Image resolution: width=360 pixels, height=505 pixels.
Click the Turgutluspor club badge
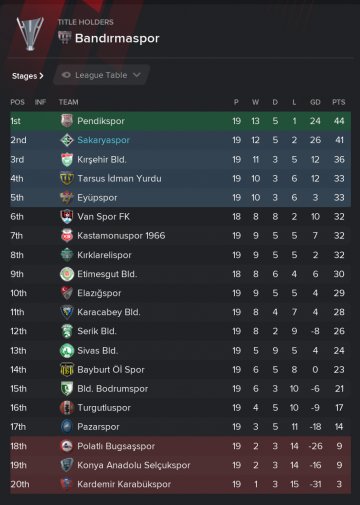click(67, 408)
